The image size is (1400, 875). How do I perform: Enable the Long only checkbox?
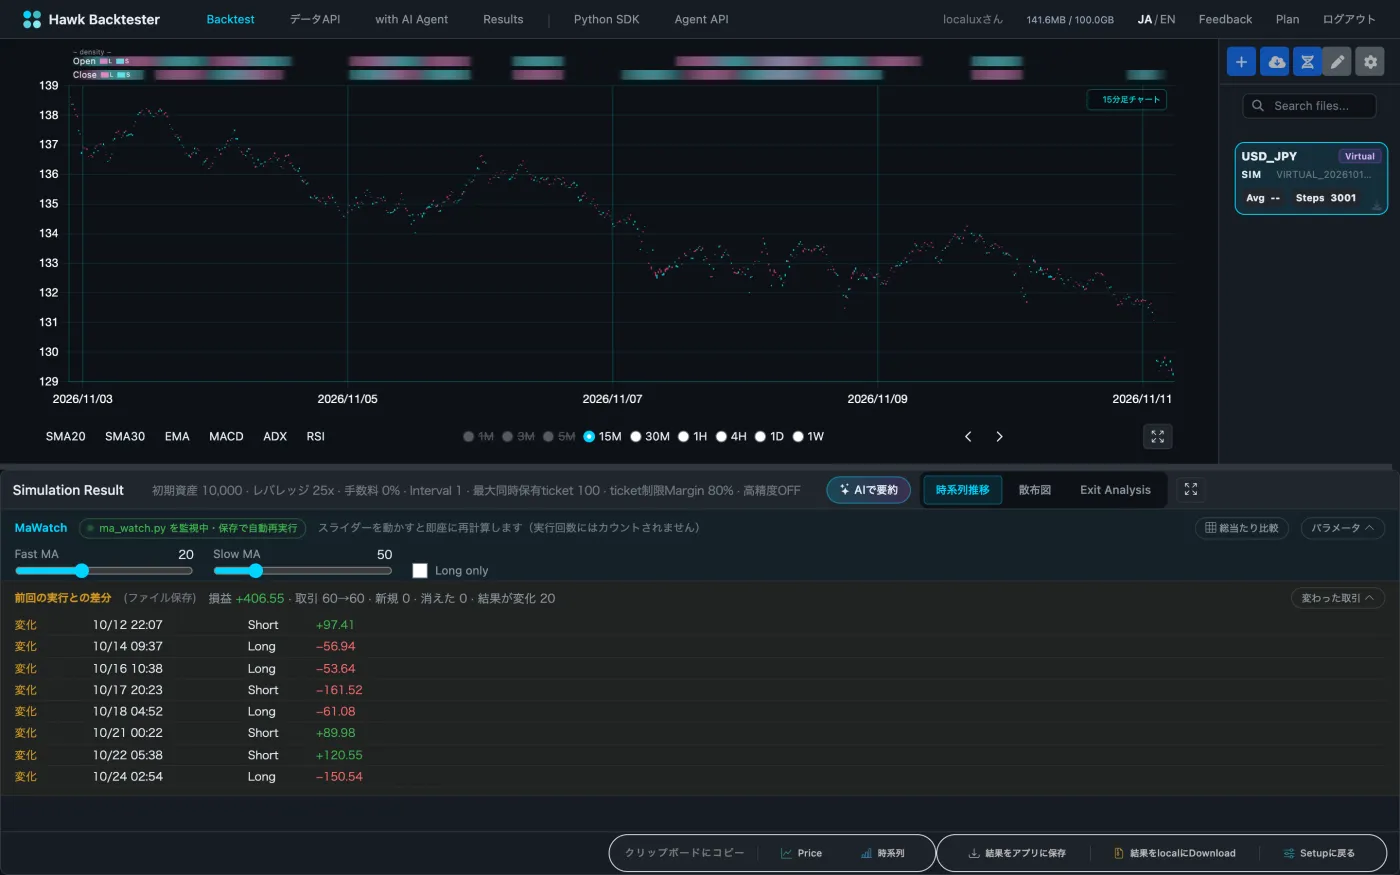tap(420, 570)
